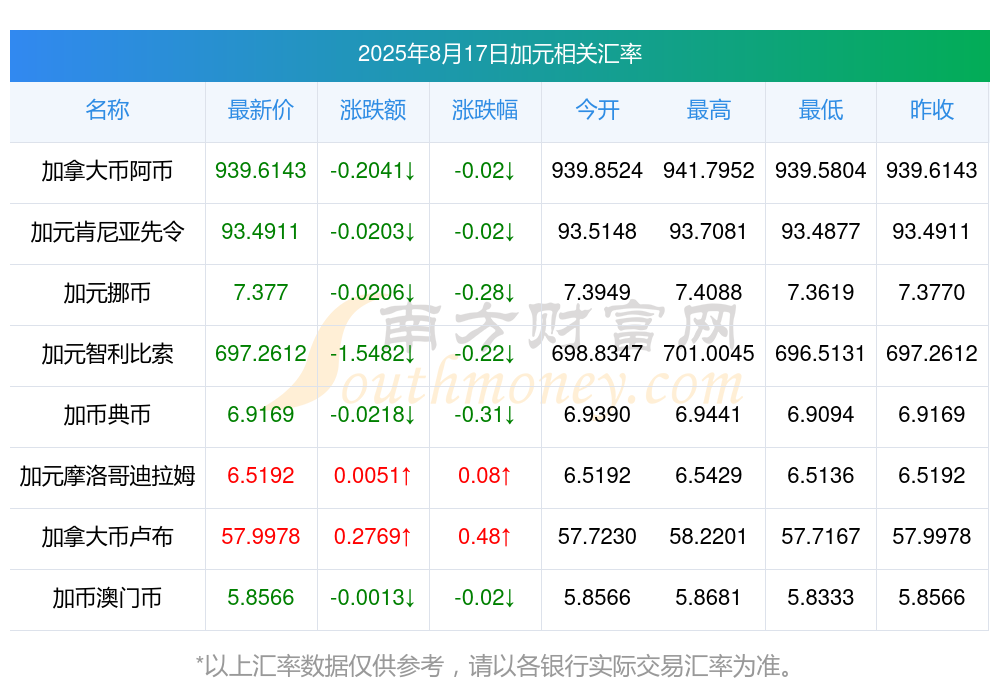Click the percentage 0.48↑

485,537
